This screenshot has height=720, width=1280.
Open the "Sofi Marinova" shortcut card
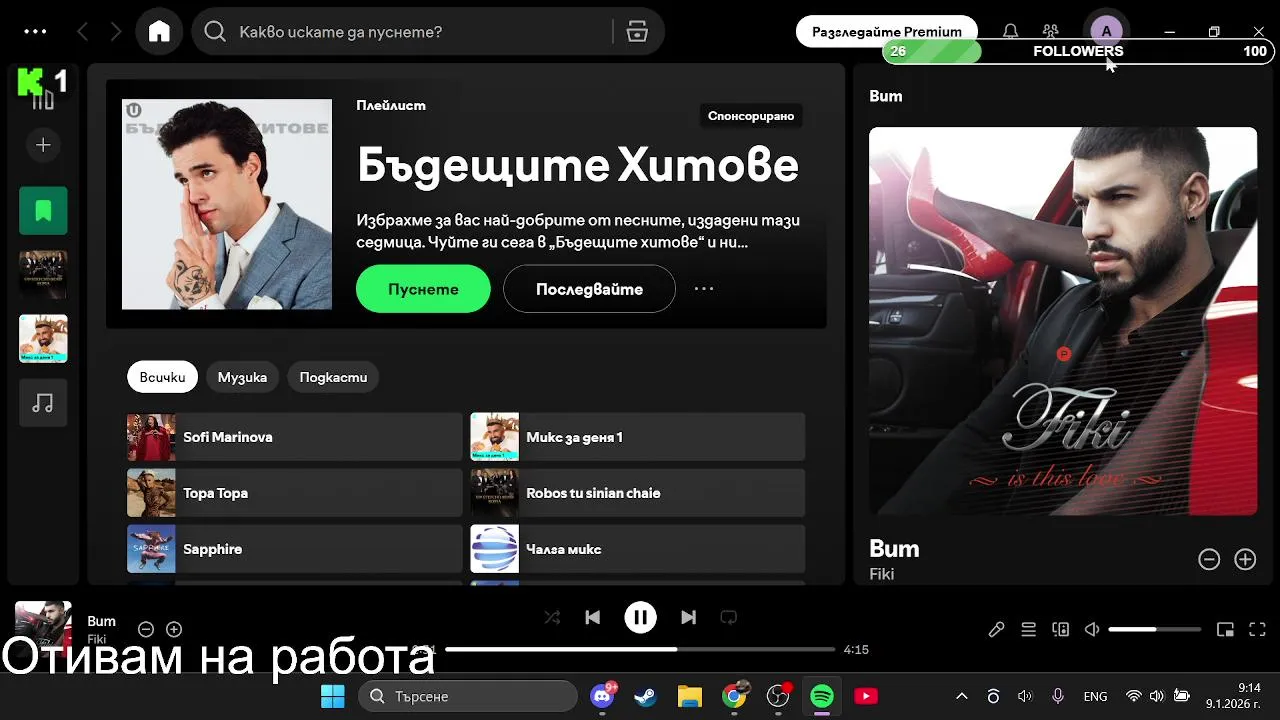point(294,437)
